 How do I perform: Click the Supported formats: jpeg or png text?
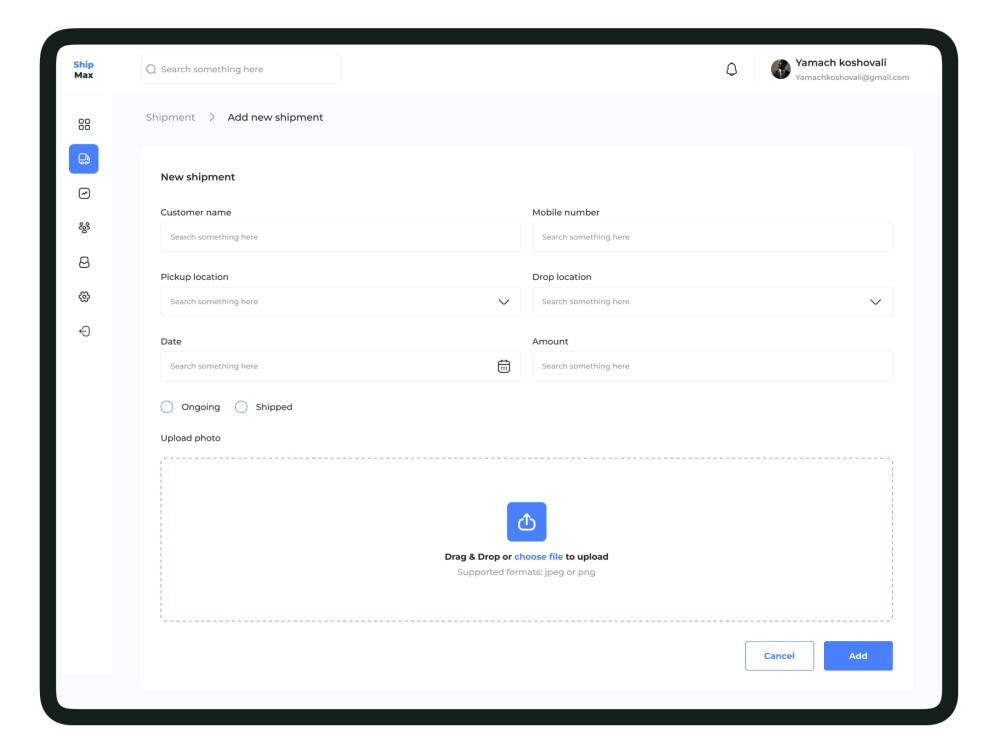[526, 572]
